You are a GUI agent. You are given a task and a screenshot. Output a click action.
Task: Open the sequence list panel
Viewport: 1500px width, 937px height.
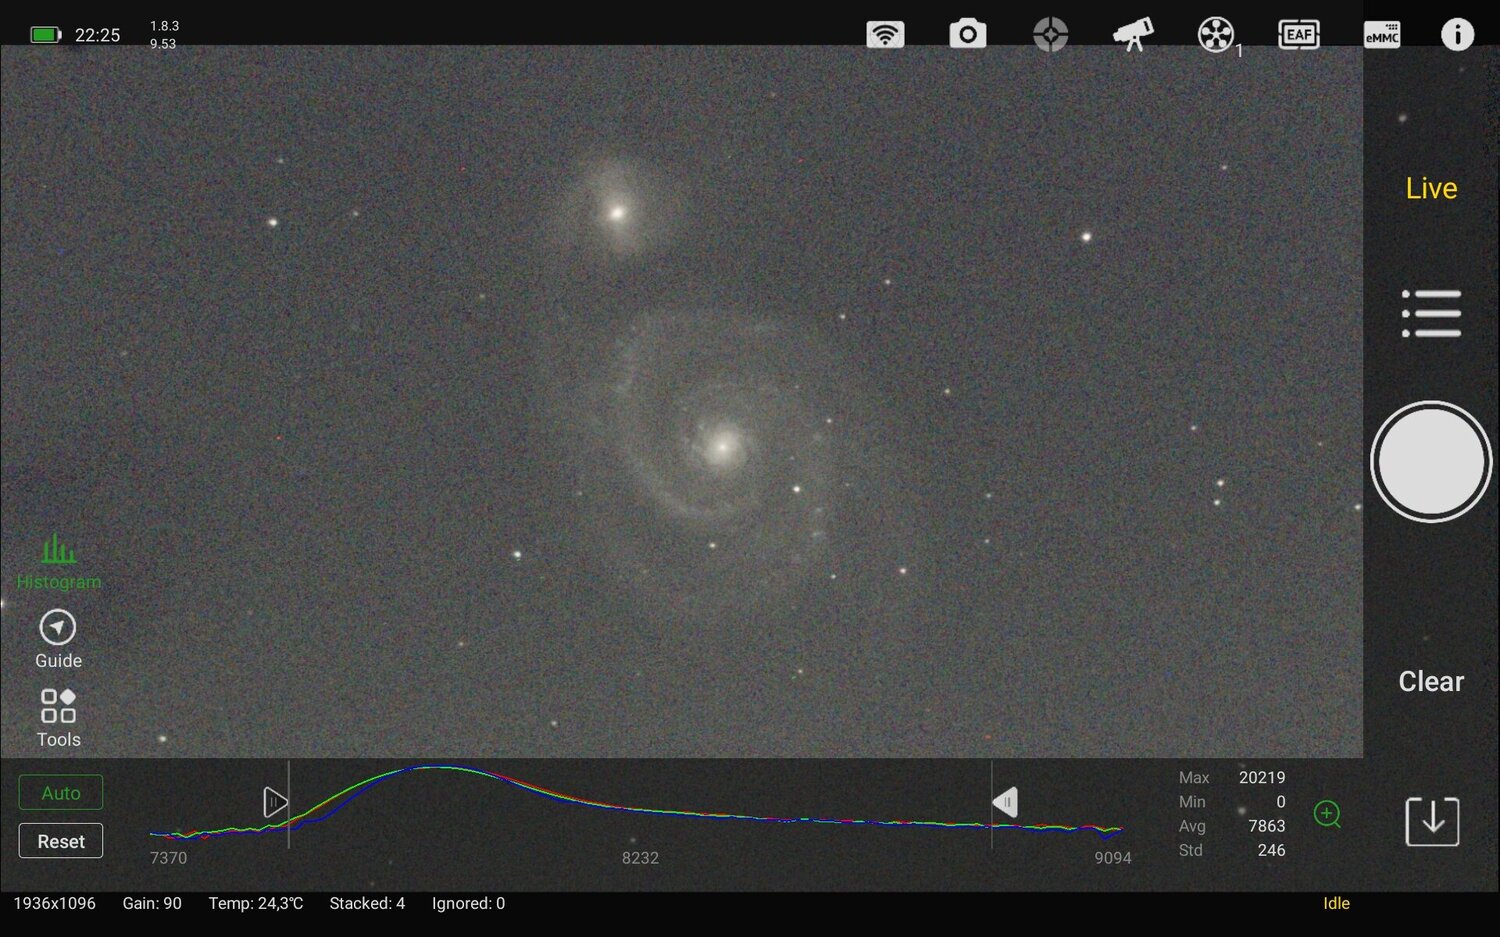tap(1430, 312)
